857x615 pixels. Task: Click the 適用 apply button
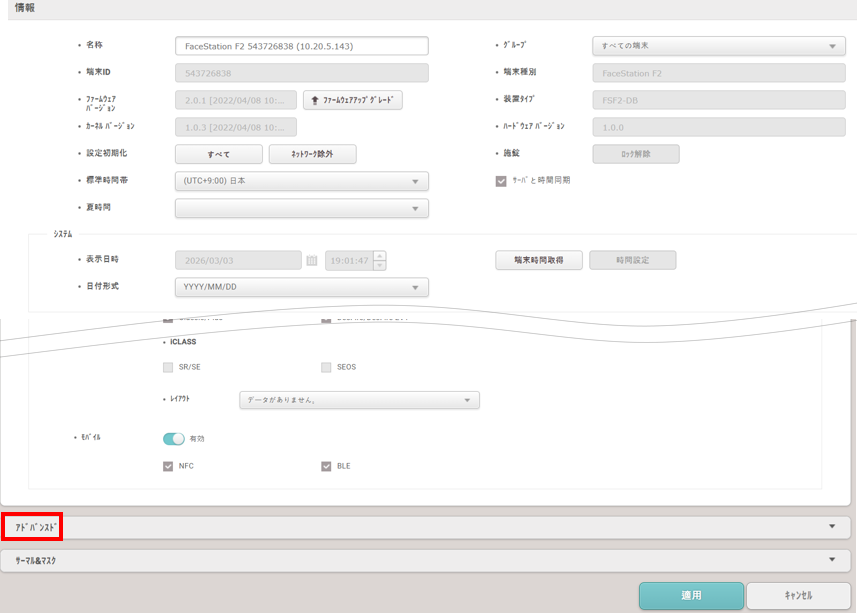pos(691,595)
